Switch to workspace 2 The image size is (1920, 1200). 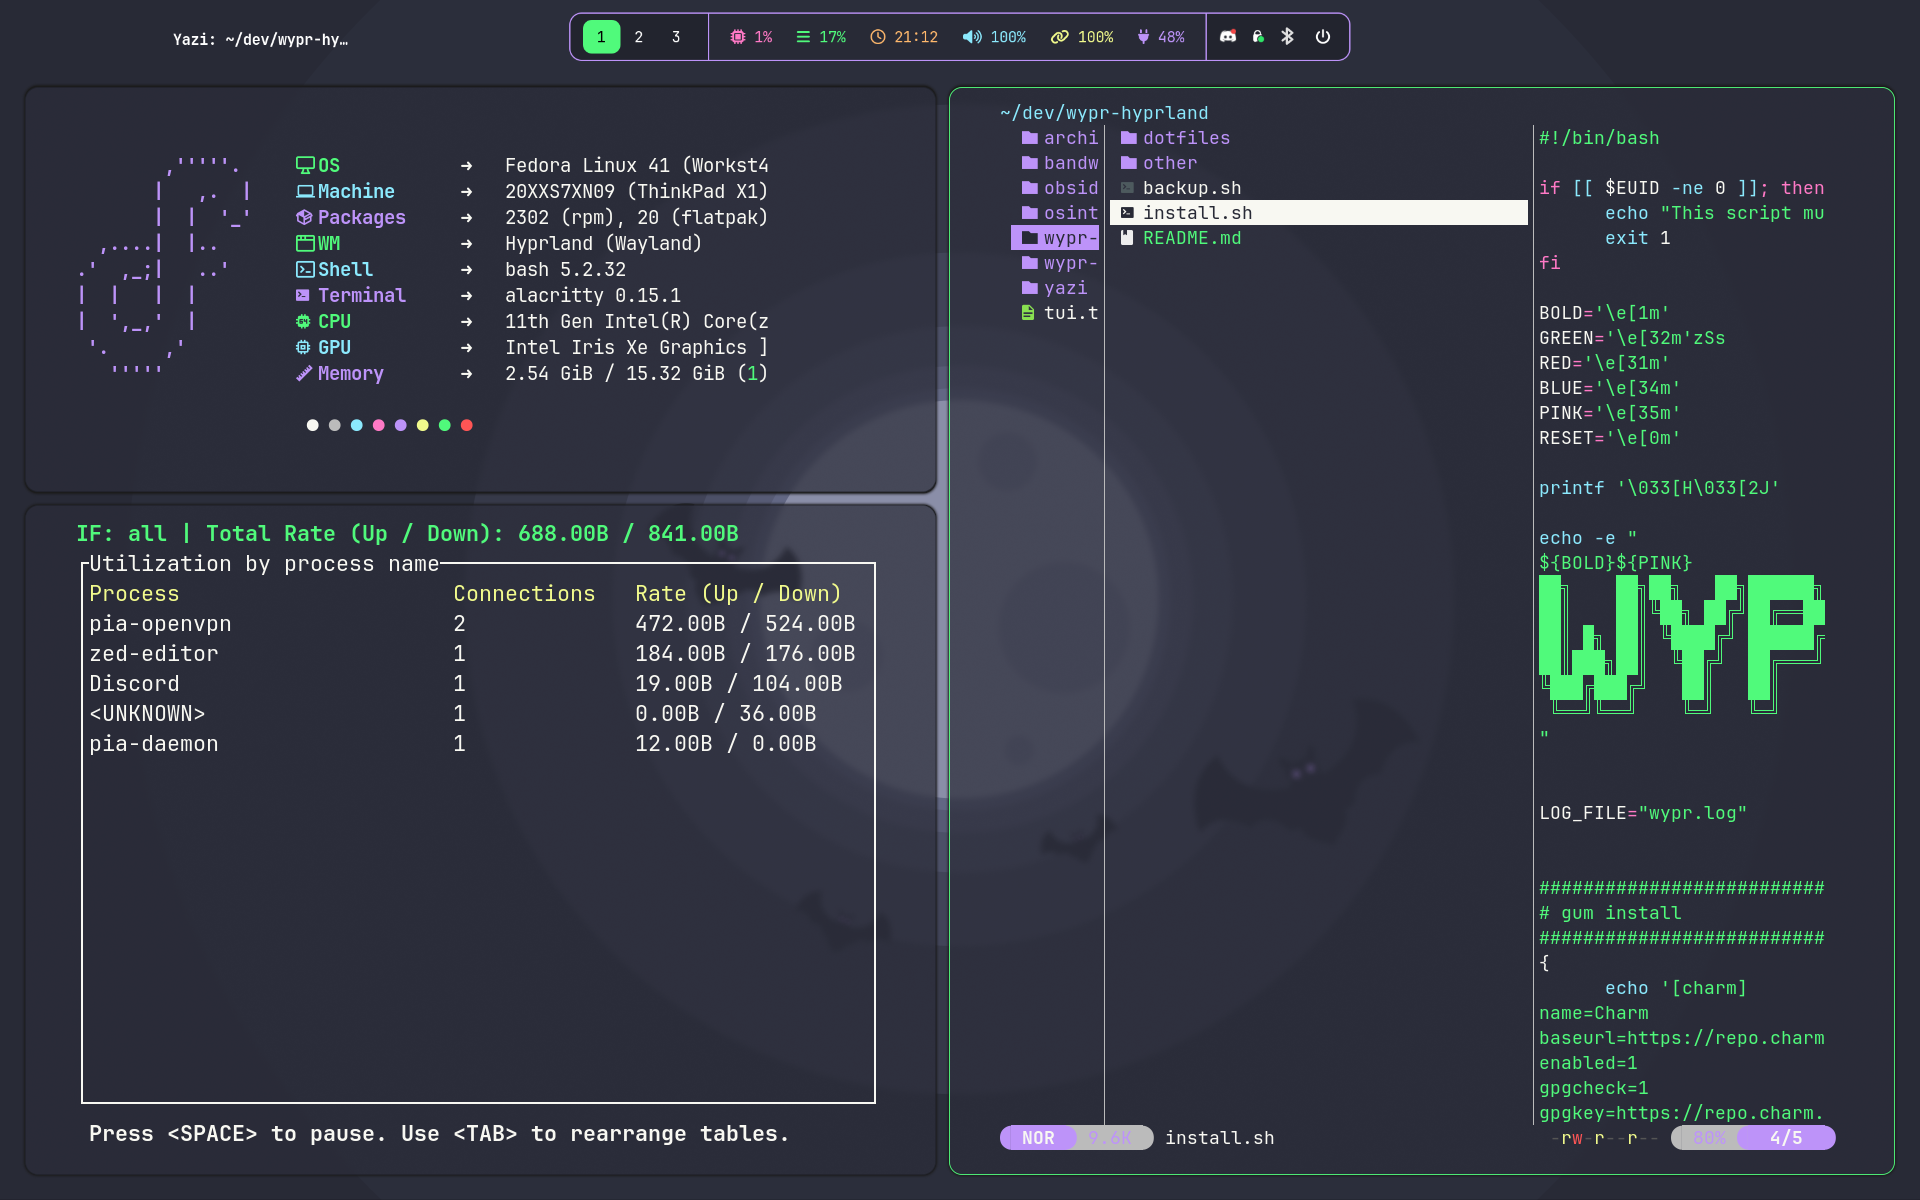tap(638, 37)
